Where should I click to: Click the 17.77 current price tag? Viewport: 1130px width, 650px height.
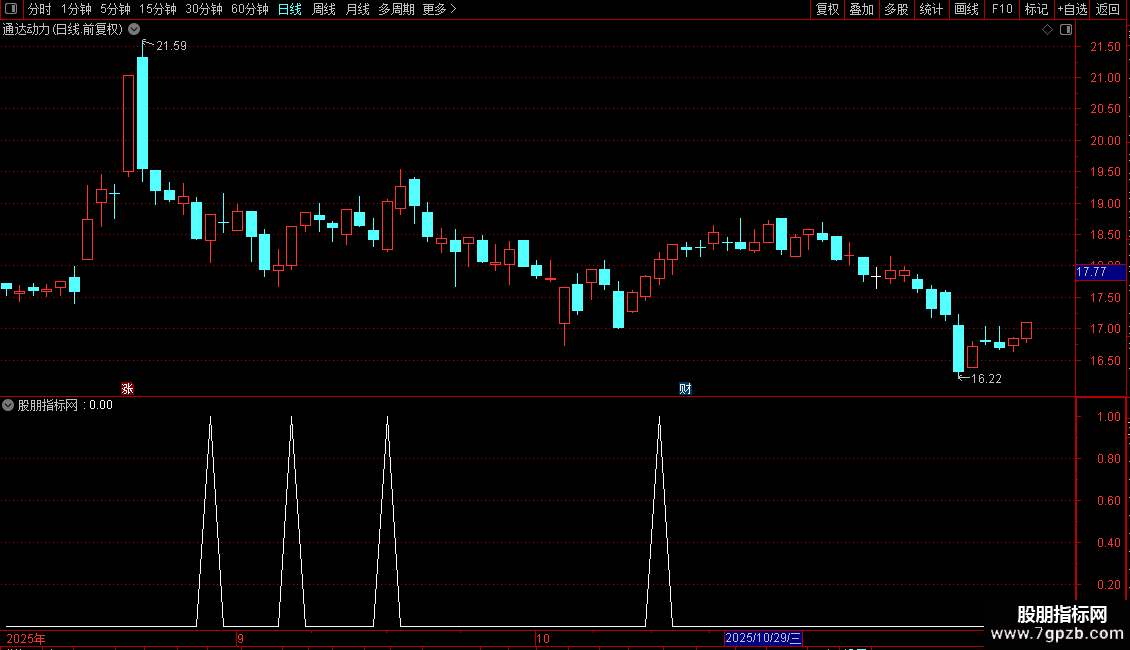point(1100,272)
